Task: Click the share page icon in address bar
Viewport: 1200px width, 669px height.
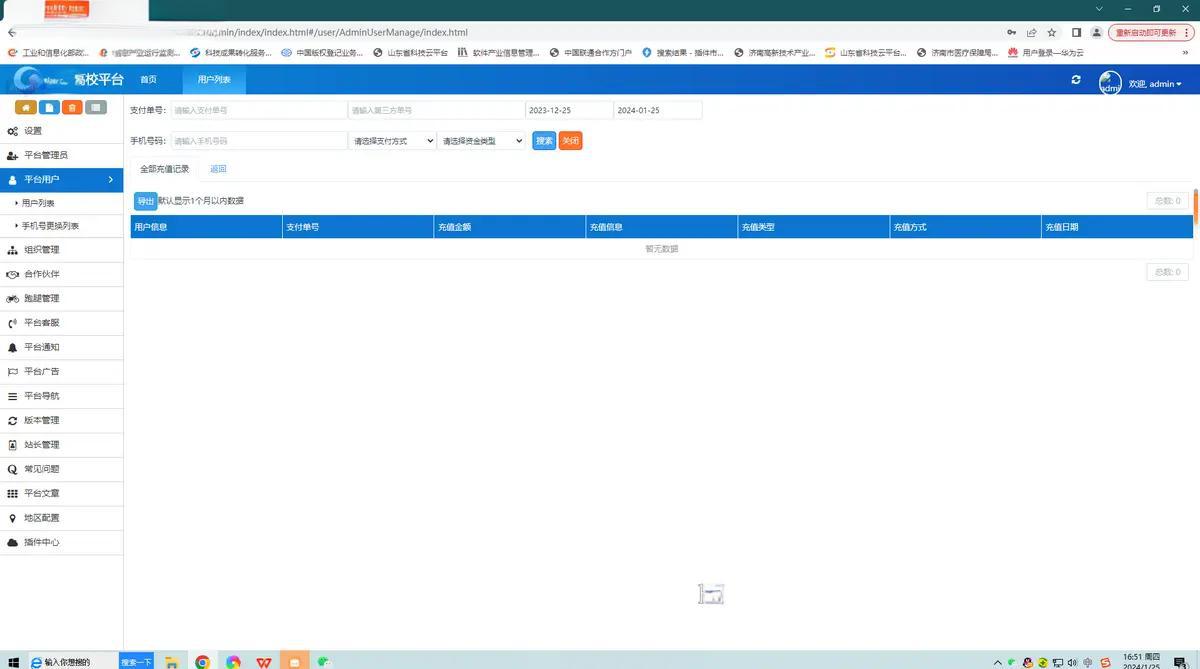Action: 1032,32
